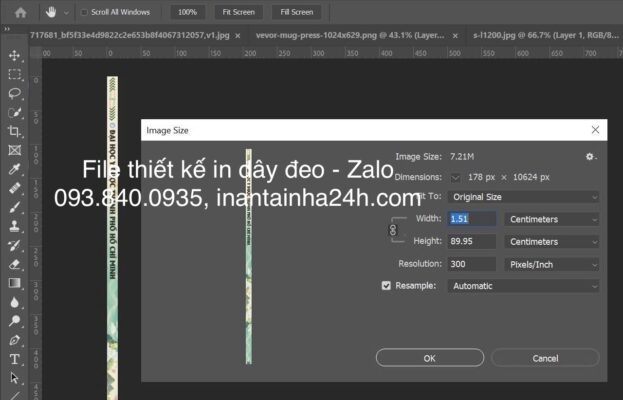The width and height of the screenshot is (623, 400).
Task: Select the Move tool
Action: click(14, 55)
